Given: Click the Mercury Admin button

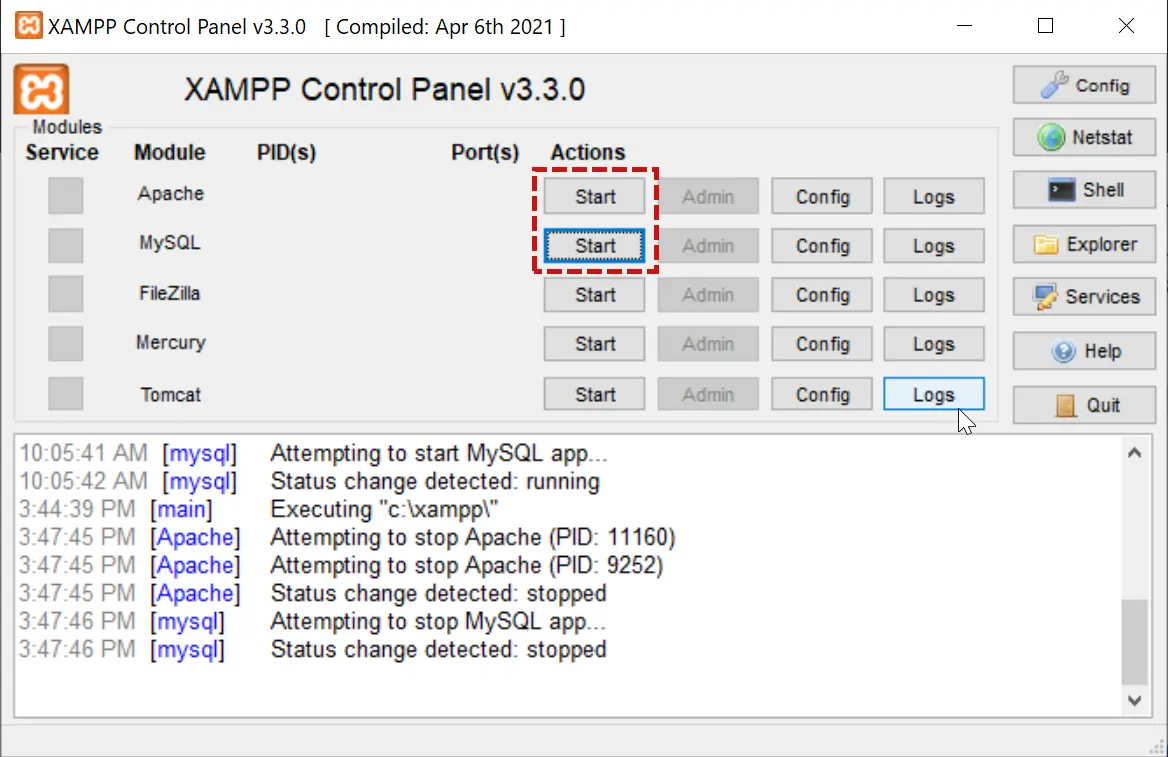Looking at the screenshot, I should [708, 344].
